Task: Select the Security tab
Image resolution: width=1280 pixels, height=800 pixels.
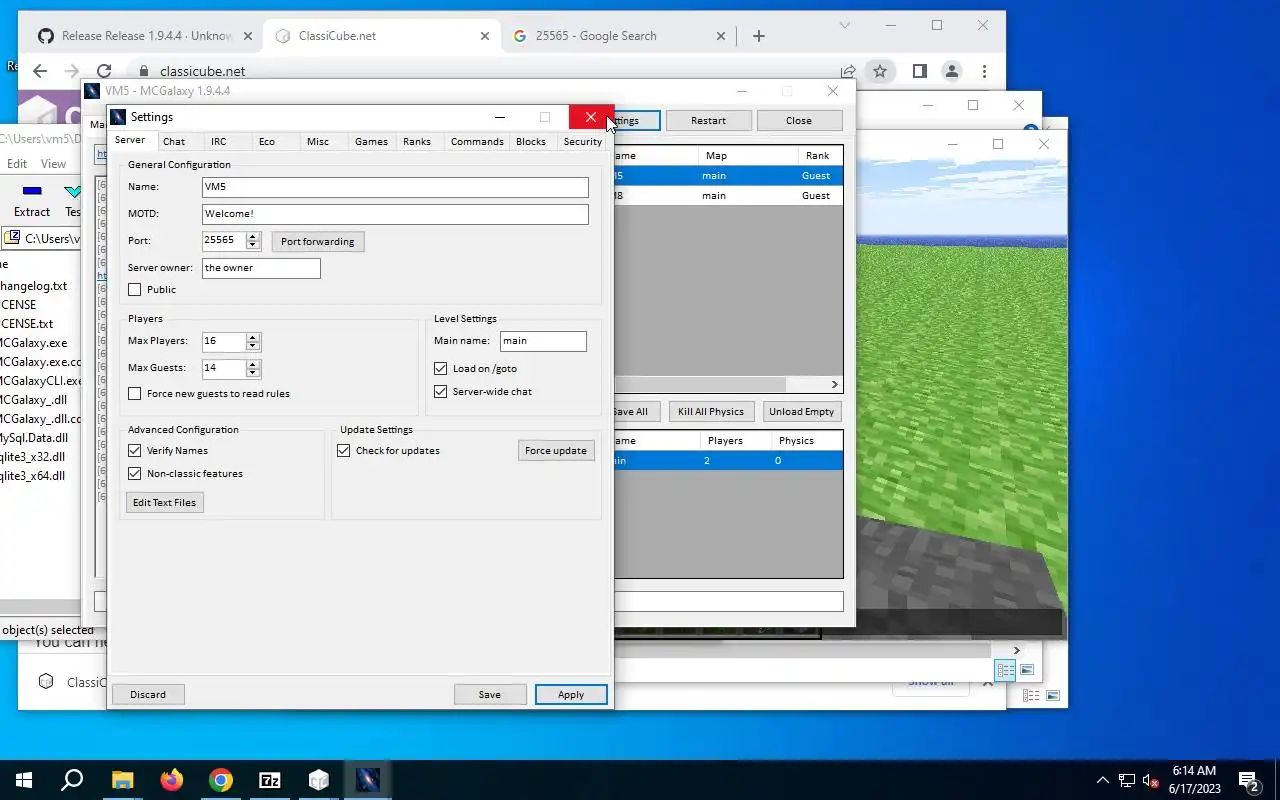Action: [582, 141]
